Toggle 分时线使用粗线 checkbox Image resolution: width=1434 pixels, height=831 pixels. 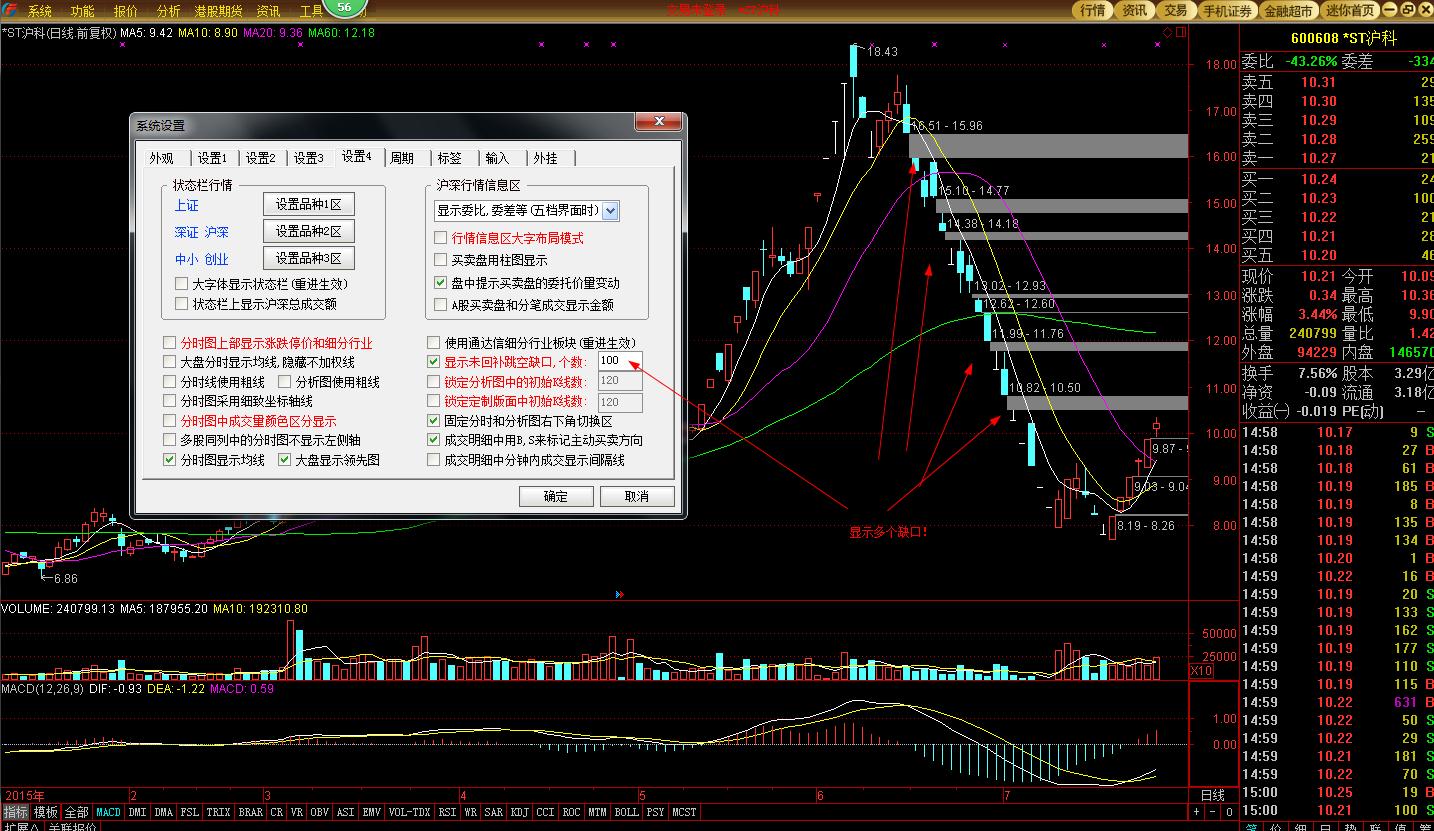(x=169, y=382)
